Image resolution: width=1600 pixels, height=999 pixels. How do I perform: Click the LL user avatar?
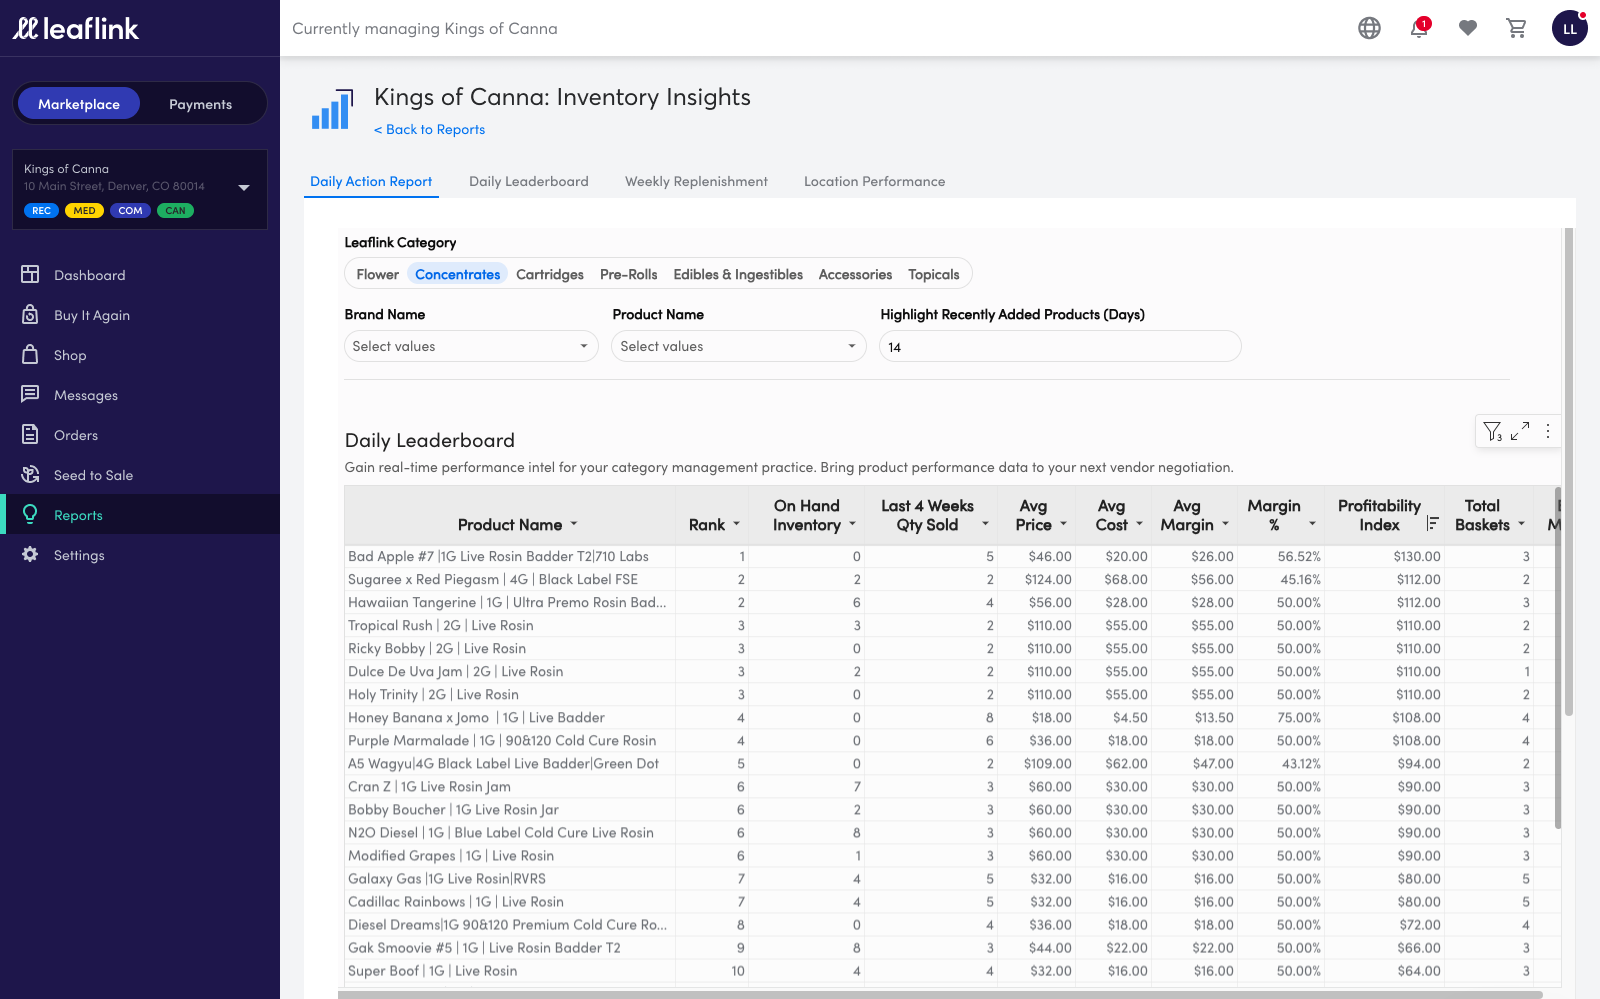point(1569,29)
